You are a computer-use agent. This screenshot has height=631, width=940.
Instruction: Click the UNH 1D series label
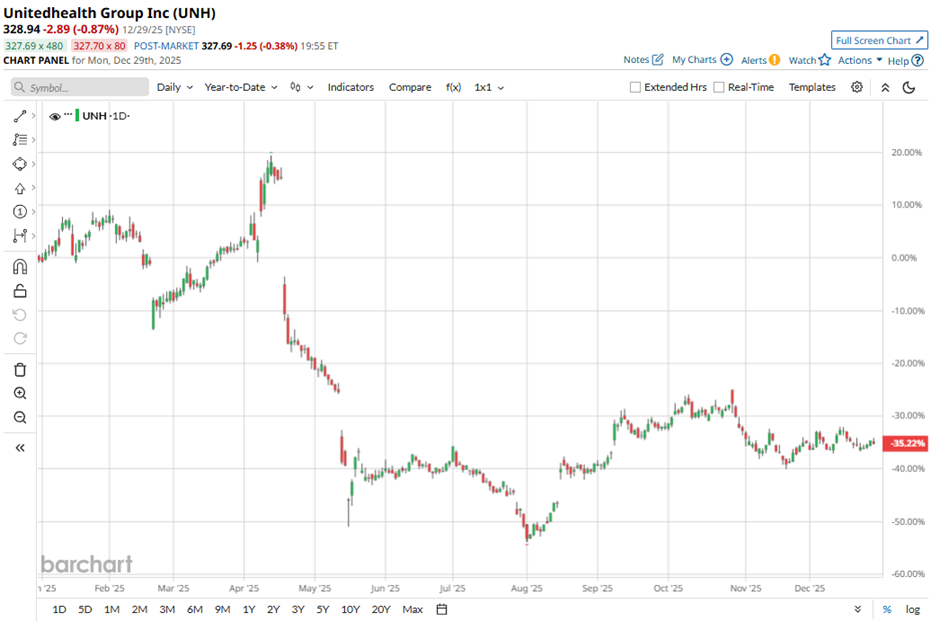[x=106, y=116]
